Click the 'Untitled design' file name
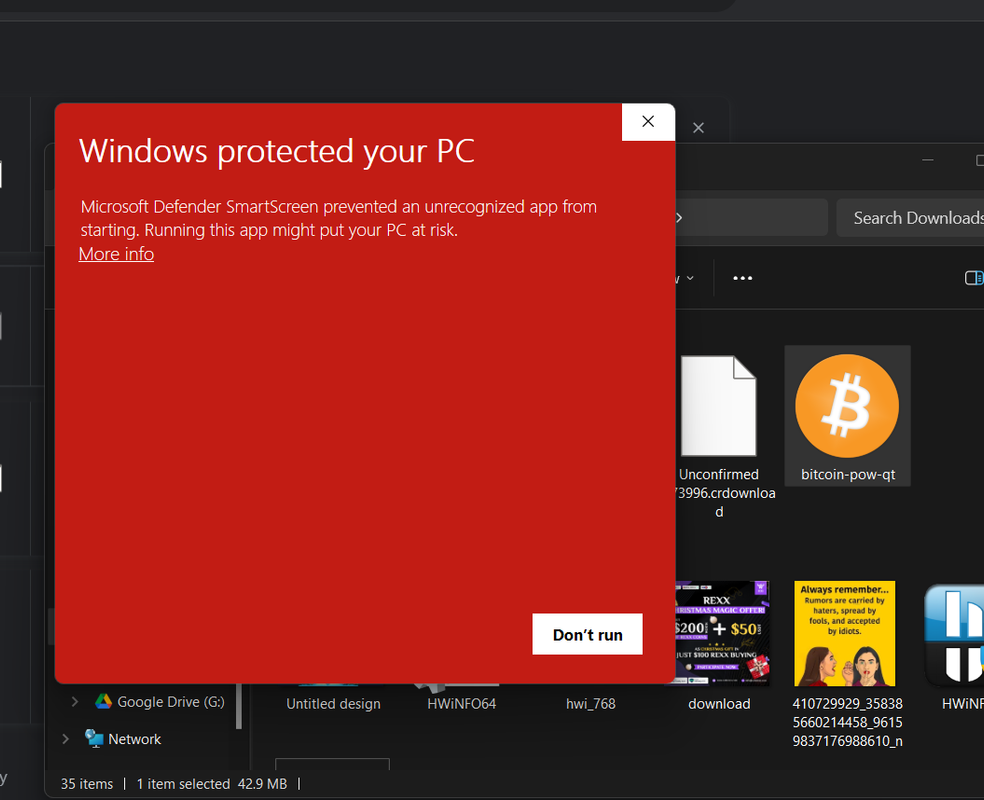Screen dimensions: 984x800 pyautogui.click(x=333, y=704)
